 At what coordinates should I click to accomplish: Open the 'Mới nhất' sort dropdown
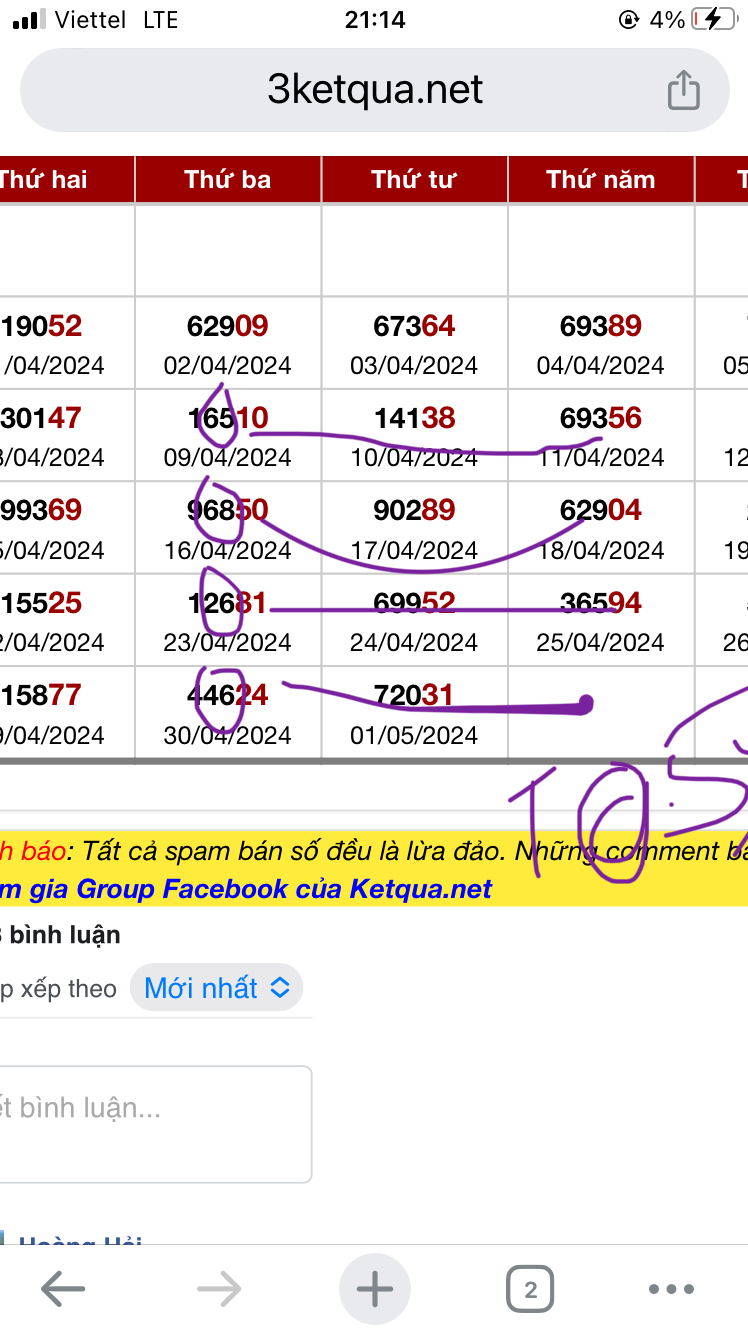pos(216,988)
